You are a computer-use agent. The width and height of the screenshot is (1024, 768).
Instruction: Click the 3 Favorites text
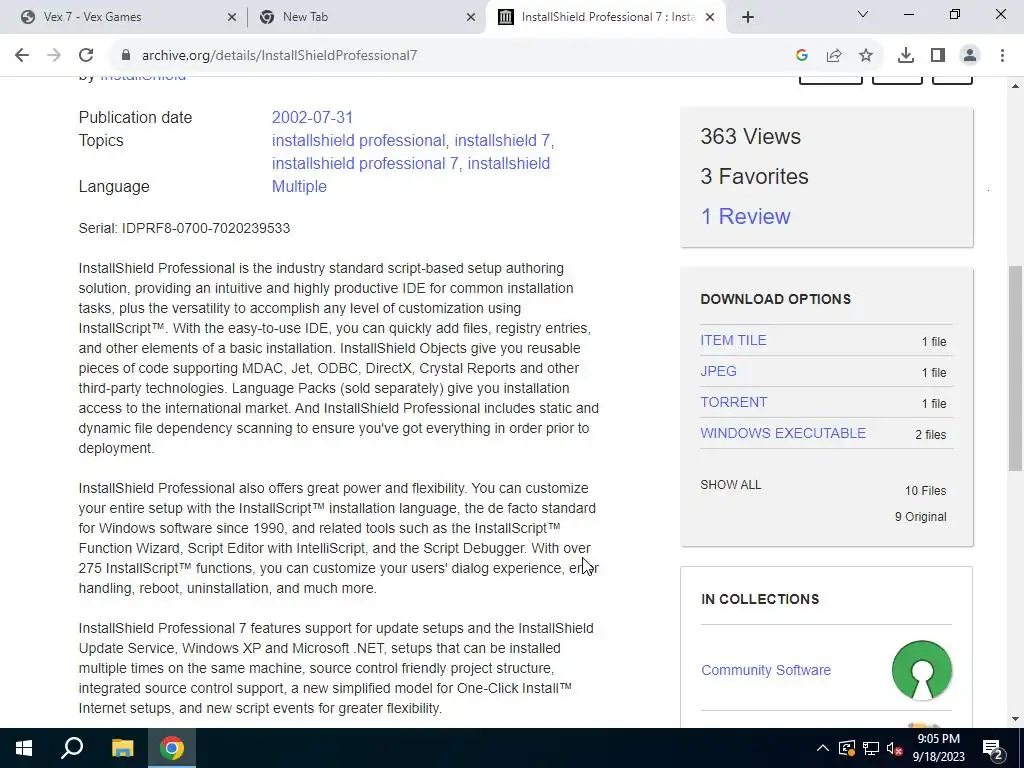click(754, 176)
